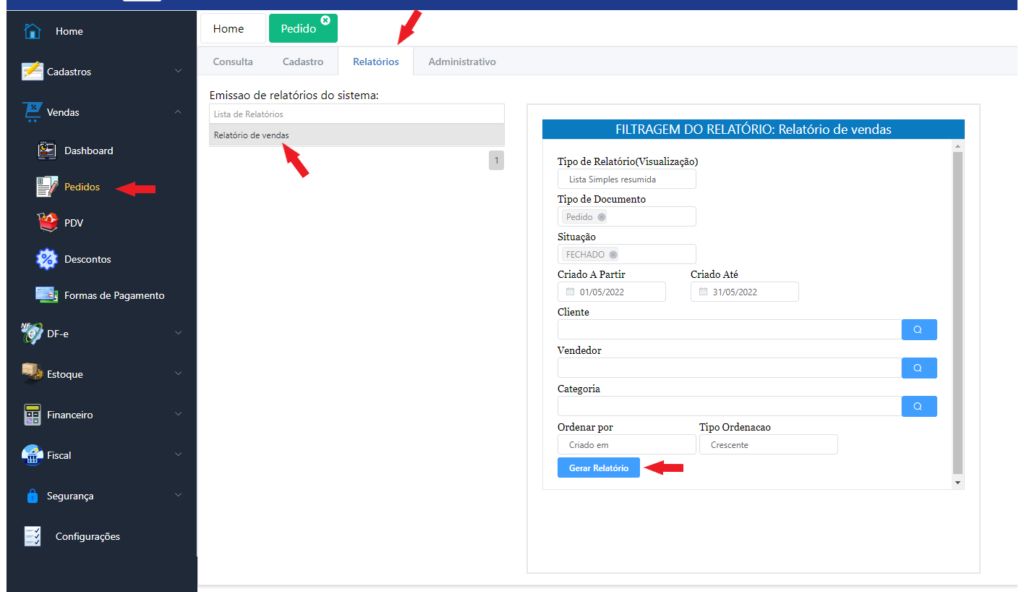The image size is (1024, 592).
Task: Expand the Financeiro sidebar section
Action: click(x=100, y=414)
